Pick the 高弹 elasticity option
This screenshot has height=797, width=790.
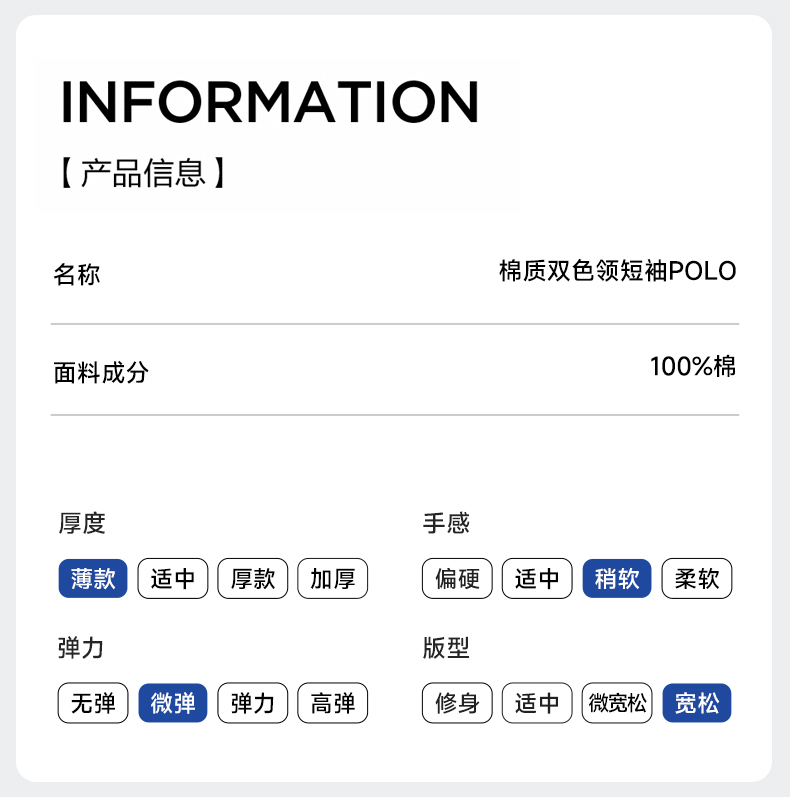click(333, 703)
